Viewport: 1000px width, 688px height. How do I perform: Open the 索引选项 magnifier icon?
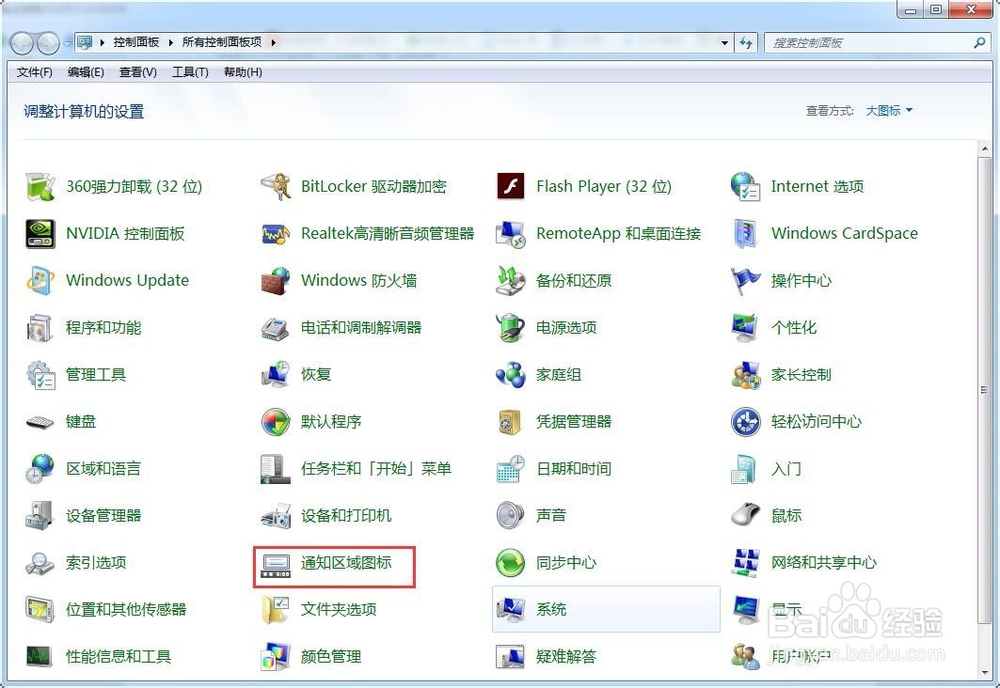coord(40,563)
